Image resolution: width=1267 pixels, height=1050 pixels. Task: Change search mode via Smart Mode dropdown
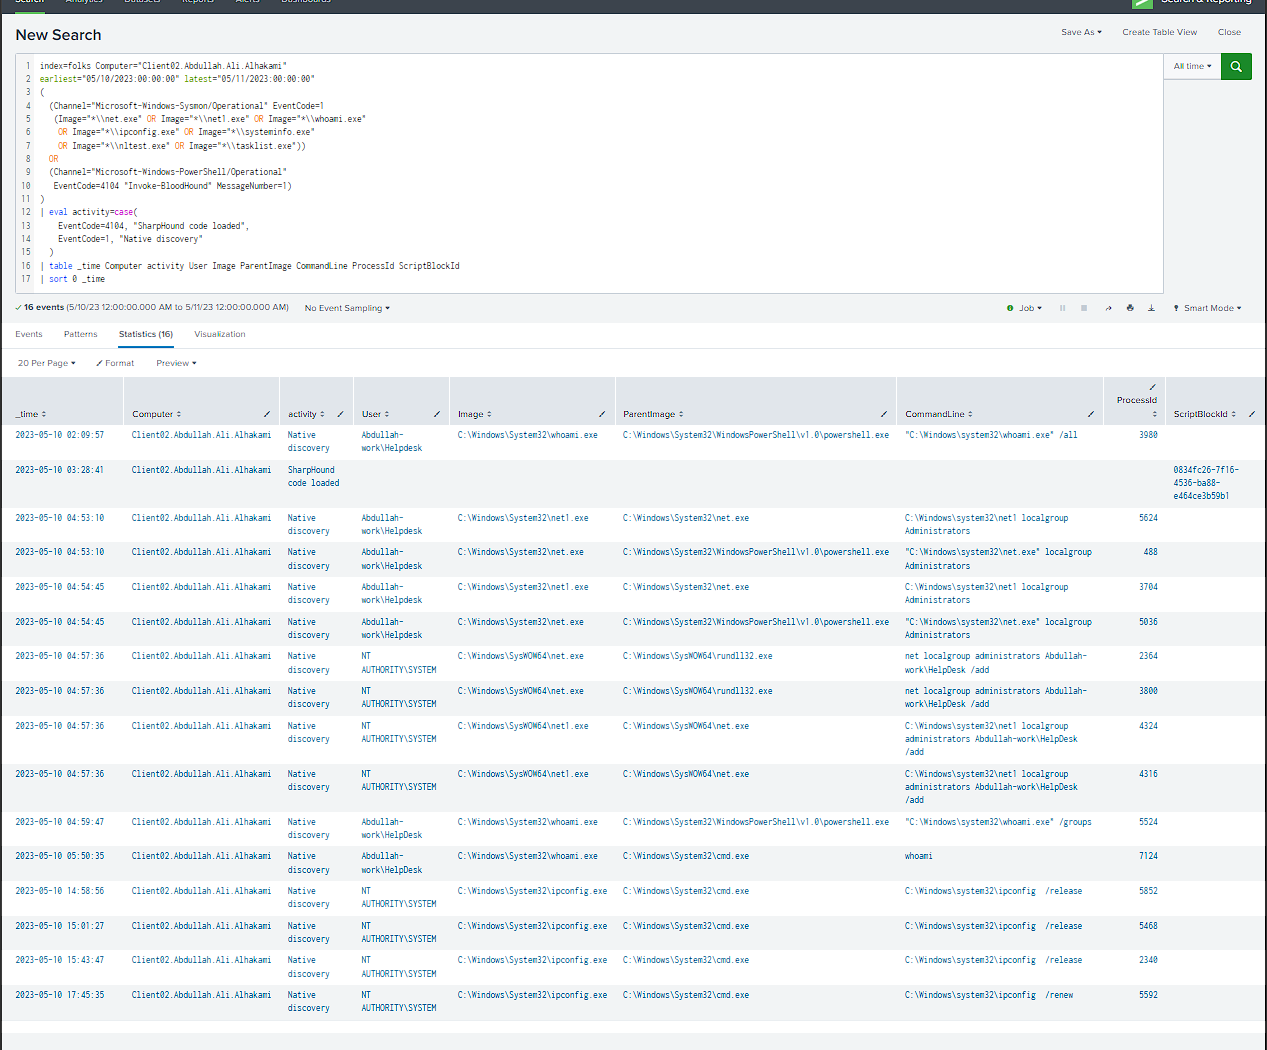(x=1207, y=308)
